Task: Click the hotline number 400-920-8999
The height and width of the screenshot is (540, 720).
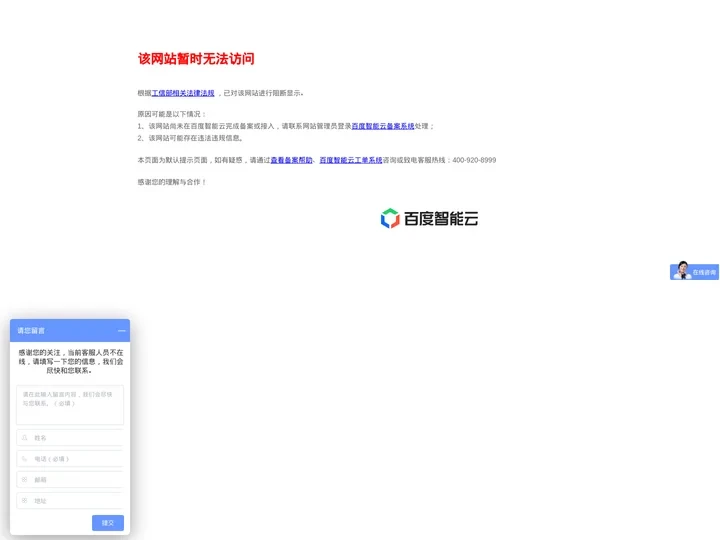Action: [x=474, y=160]
